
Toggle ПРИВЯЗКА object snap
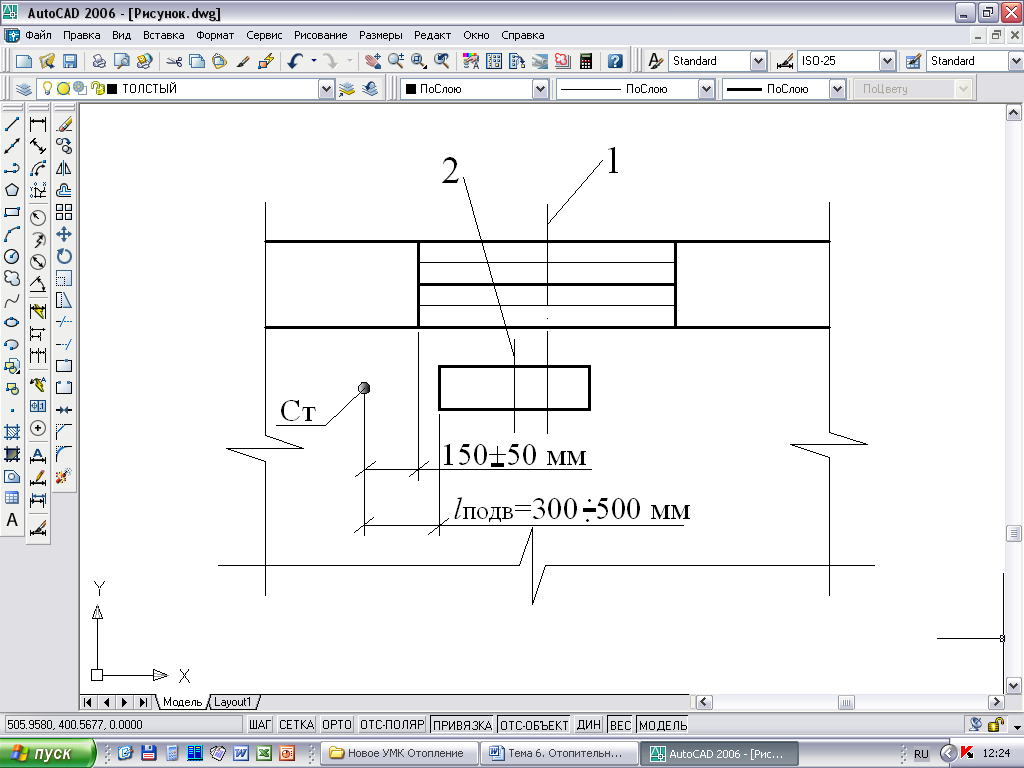click(462, 725)
